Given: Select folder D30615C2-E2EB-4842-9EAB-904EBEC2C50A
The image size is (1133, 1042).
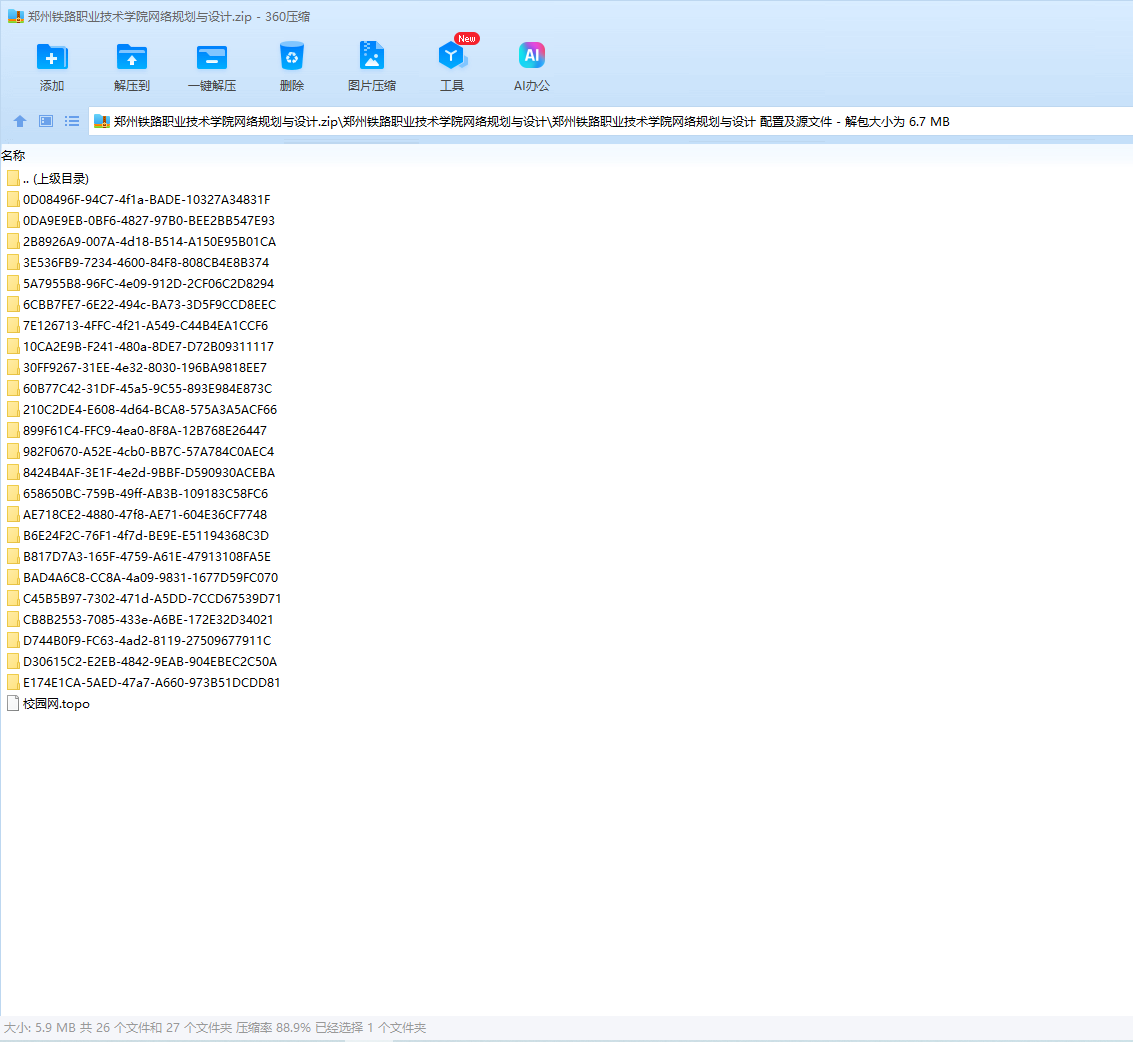Looking at the screenshot, I should (x=142, y=660).
